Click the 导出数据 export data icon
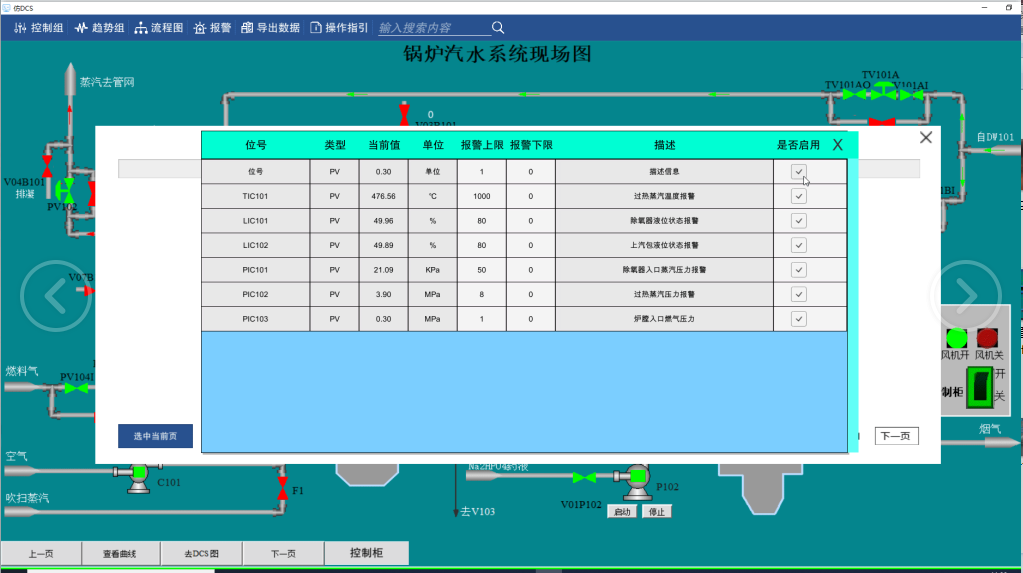This screenshot has height=573, width=1023. [248, 28]
